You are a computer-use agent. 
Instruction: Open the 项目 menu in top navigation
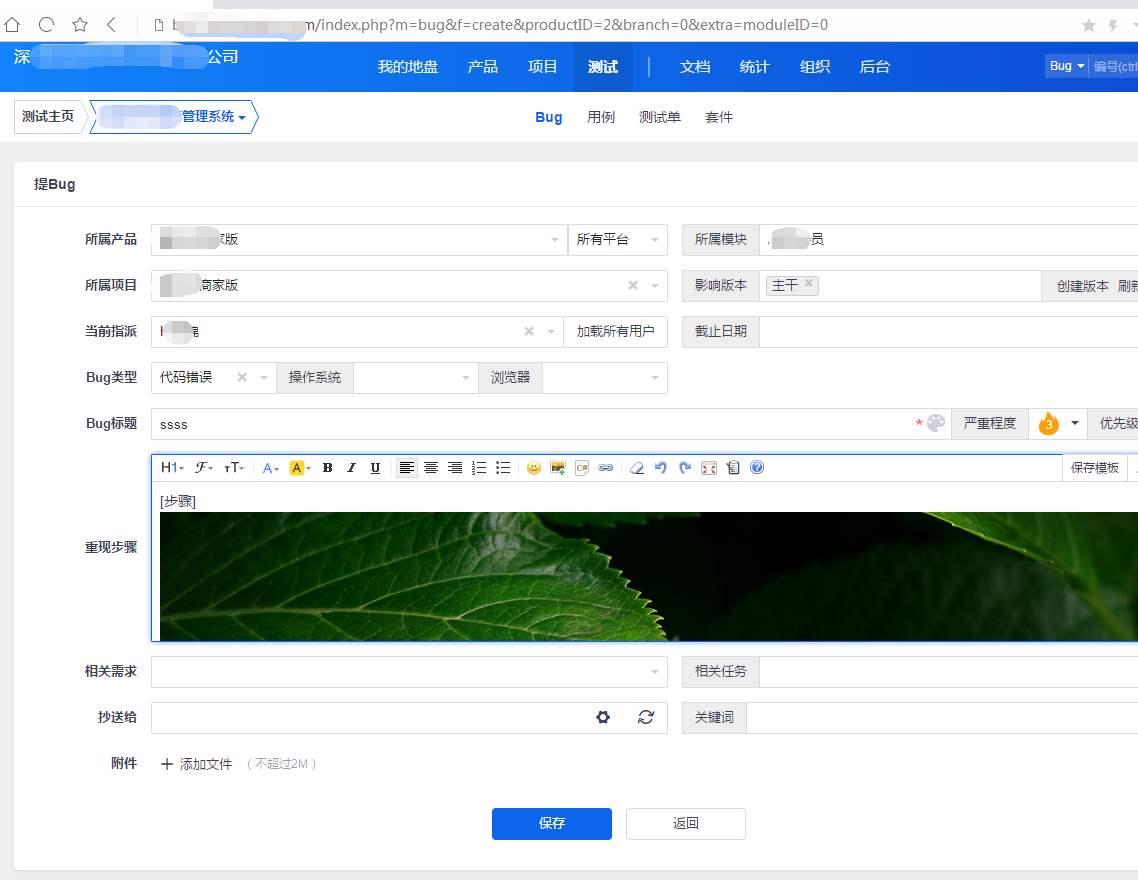pos(543,67)
